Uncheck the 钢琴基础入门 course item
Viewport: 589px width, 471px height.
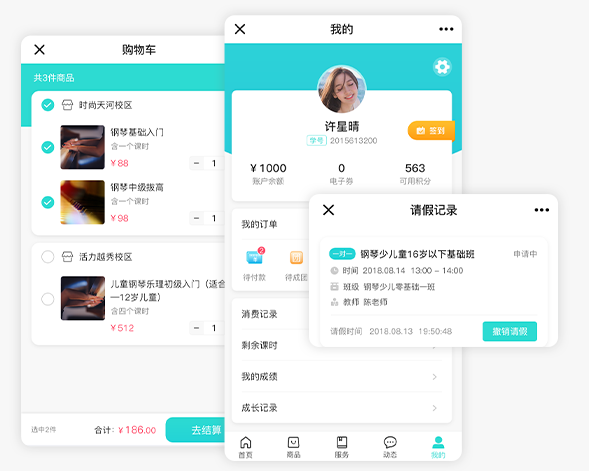48,147
